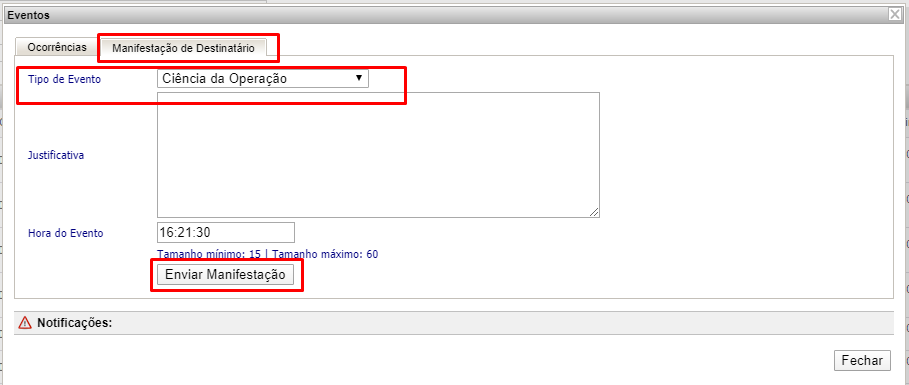Viewport: 909px width, 385px height.
Task: Click the Fechar button
Action: pyautogui.click(x=862, y=360)
